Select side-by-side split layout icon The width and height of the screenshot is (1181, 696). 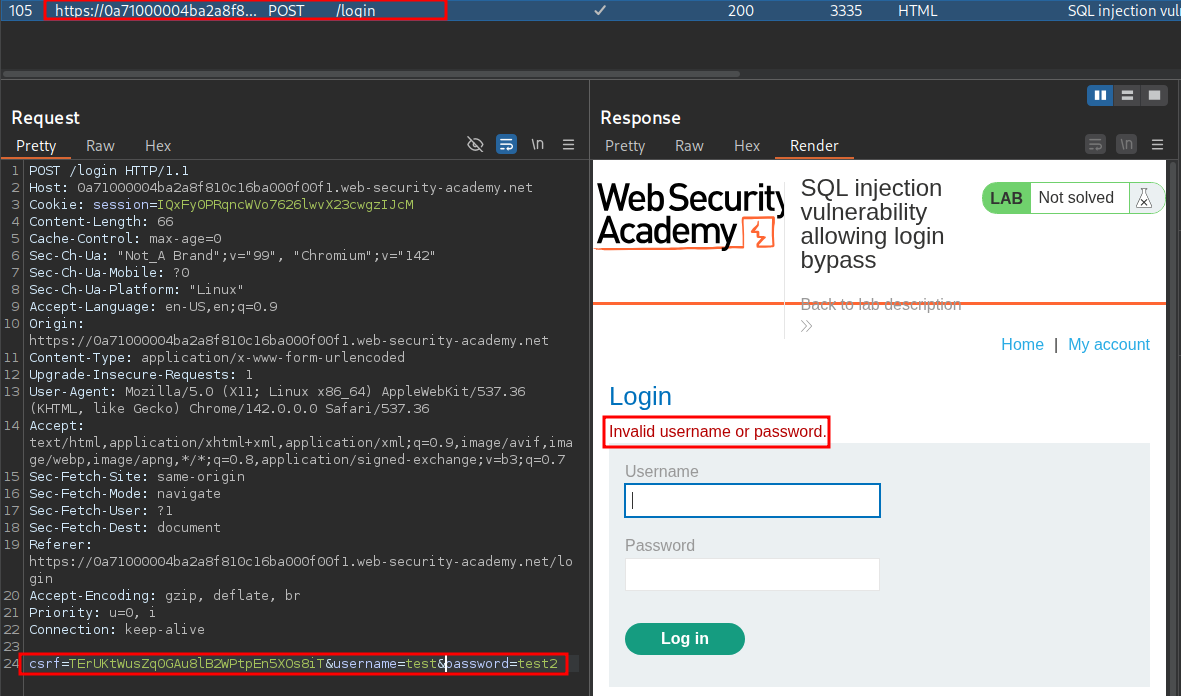(x=1101, y=95)
